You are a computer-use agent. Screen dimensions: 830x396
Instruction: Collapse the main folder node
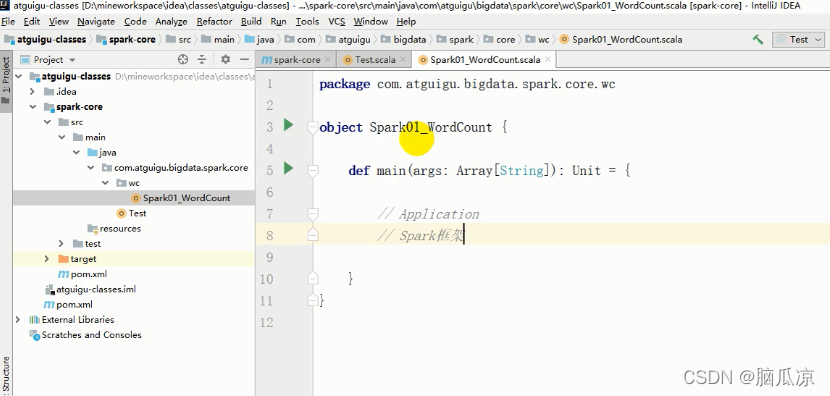point(62,137)
